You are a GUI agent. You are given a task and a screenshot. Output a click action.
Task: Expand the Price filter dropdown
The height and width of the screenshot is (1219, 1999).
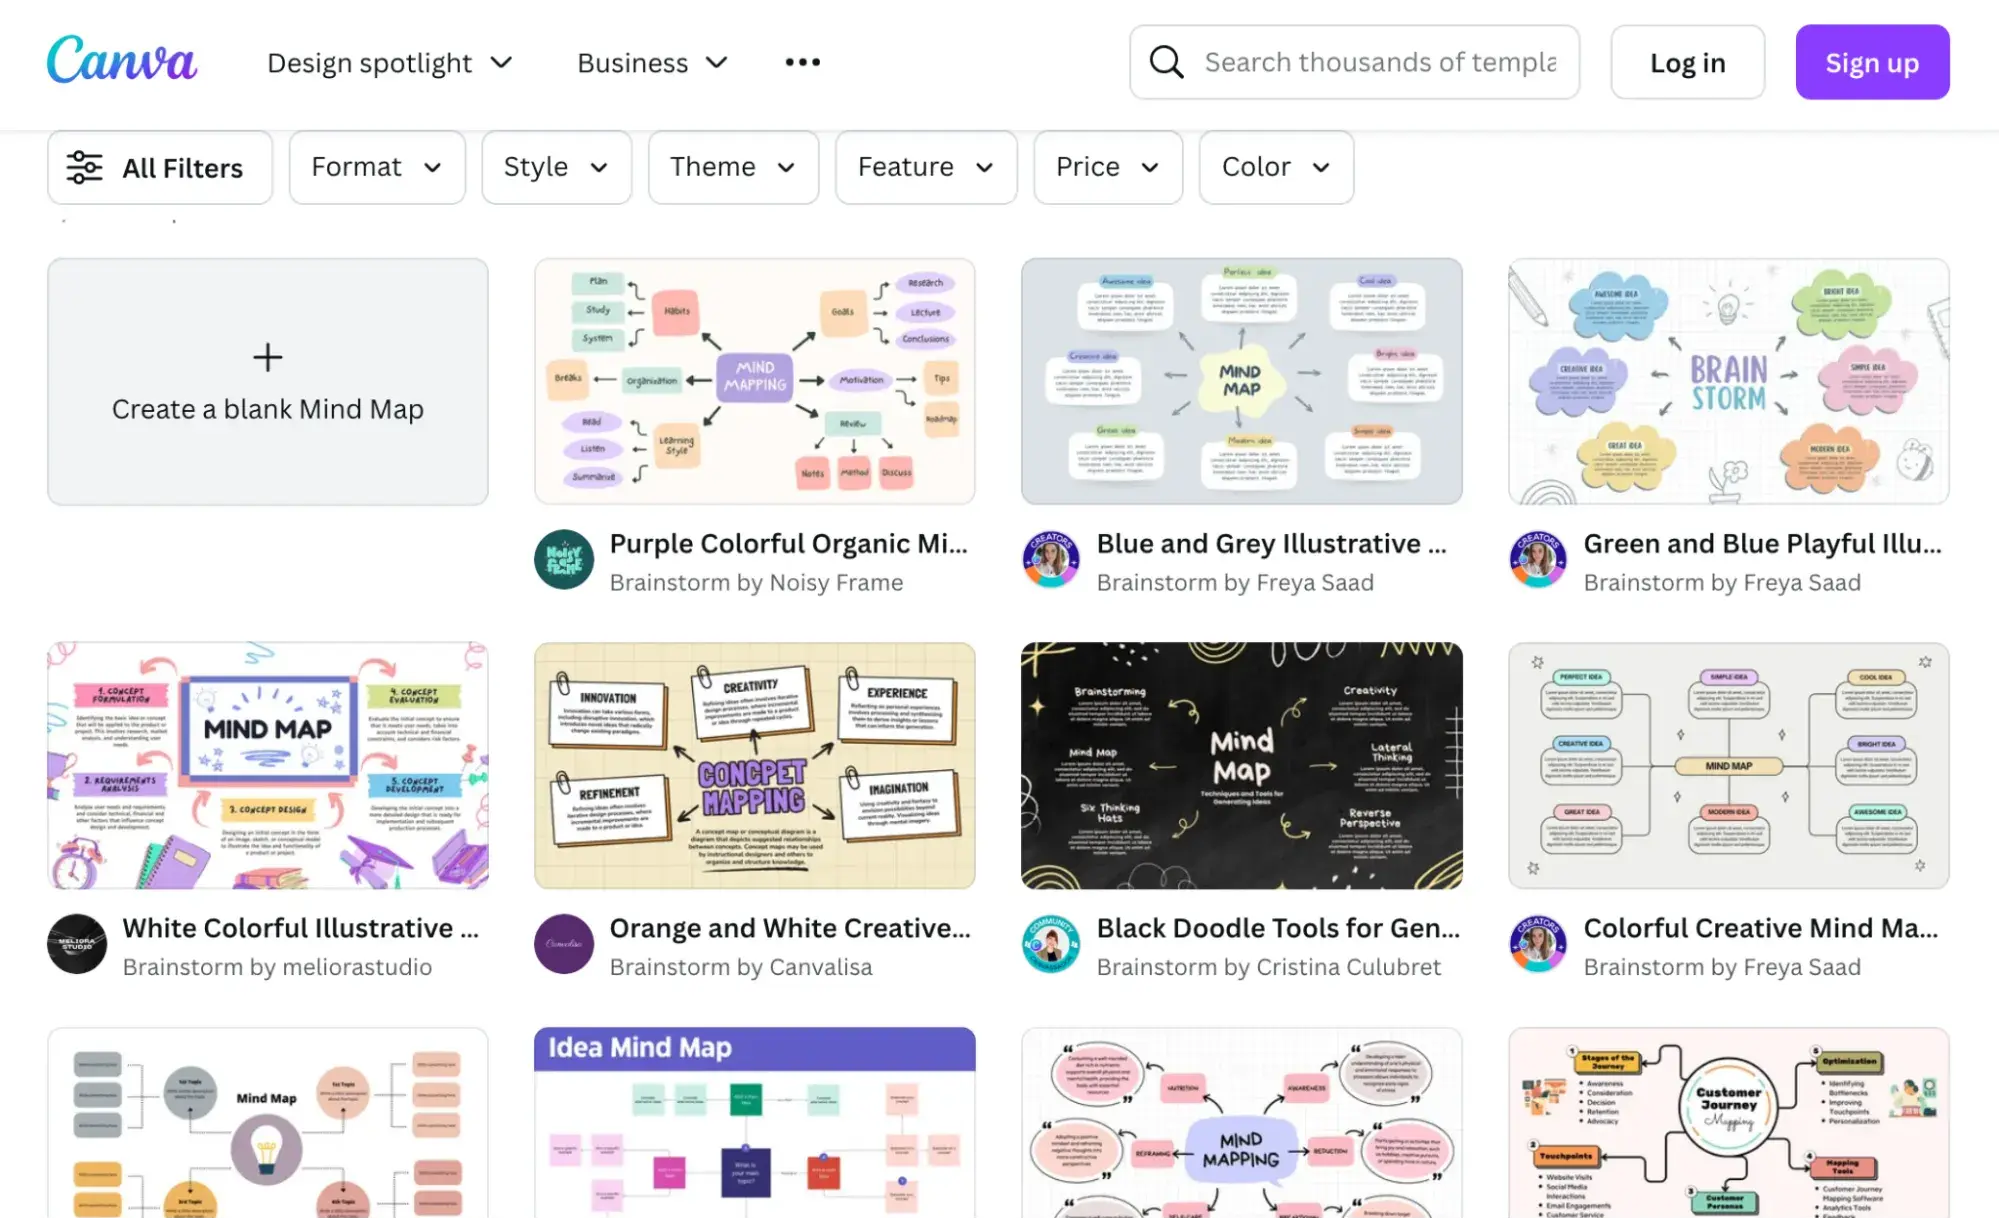click(1107, 167)
